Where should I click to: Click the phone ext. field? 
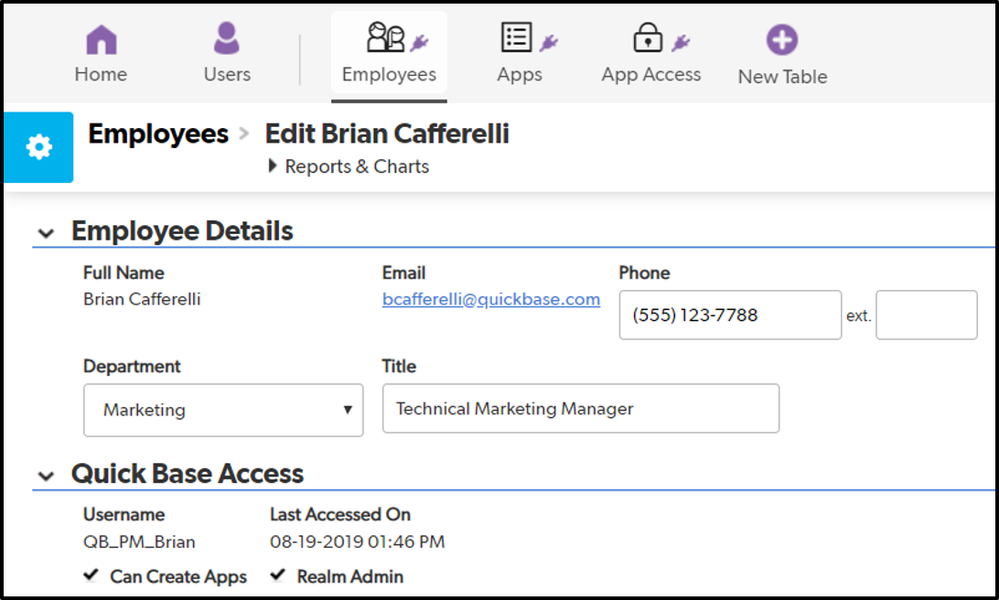926,315
